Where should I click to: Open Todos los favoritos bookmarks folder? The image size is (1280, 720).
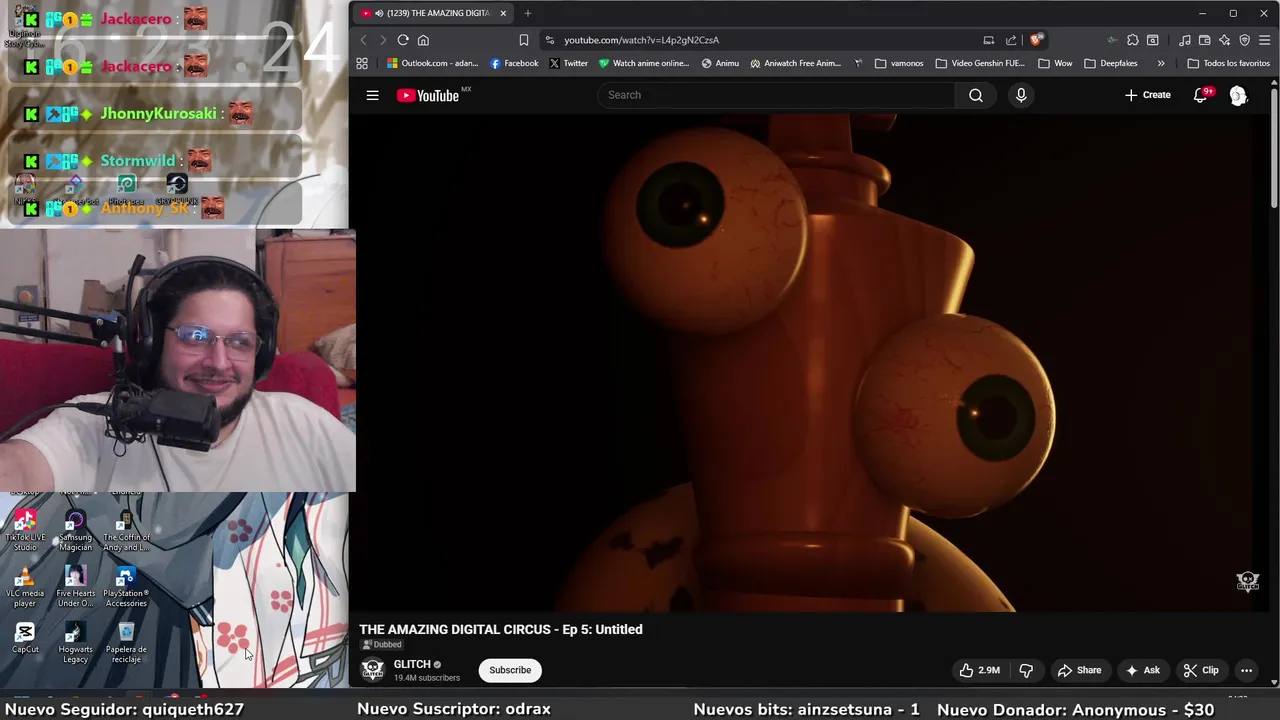pos(1228,63)
